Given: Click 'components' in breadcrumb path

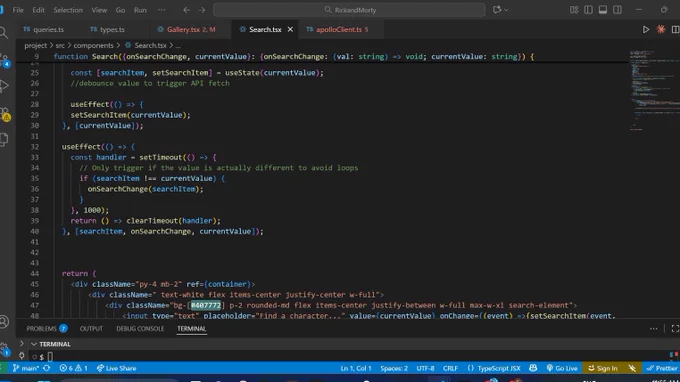Looking at the screenshot, I should pyautogui.click(x=93, y=46).
